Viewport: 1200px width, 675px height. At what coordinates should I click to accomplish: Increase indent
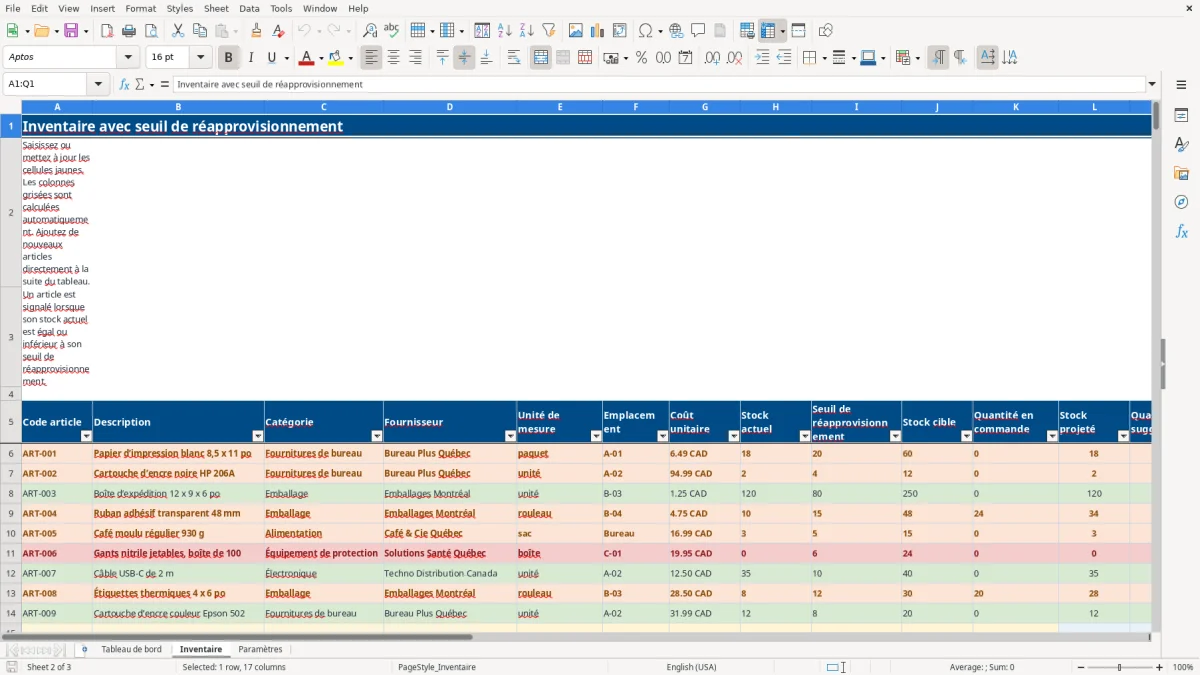pyautogui.click(x=762, y=58)
